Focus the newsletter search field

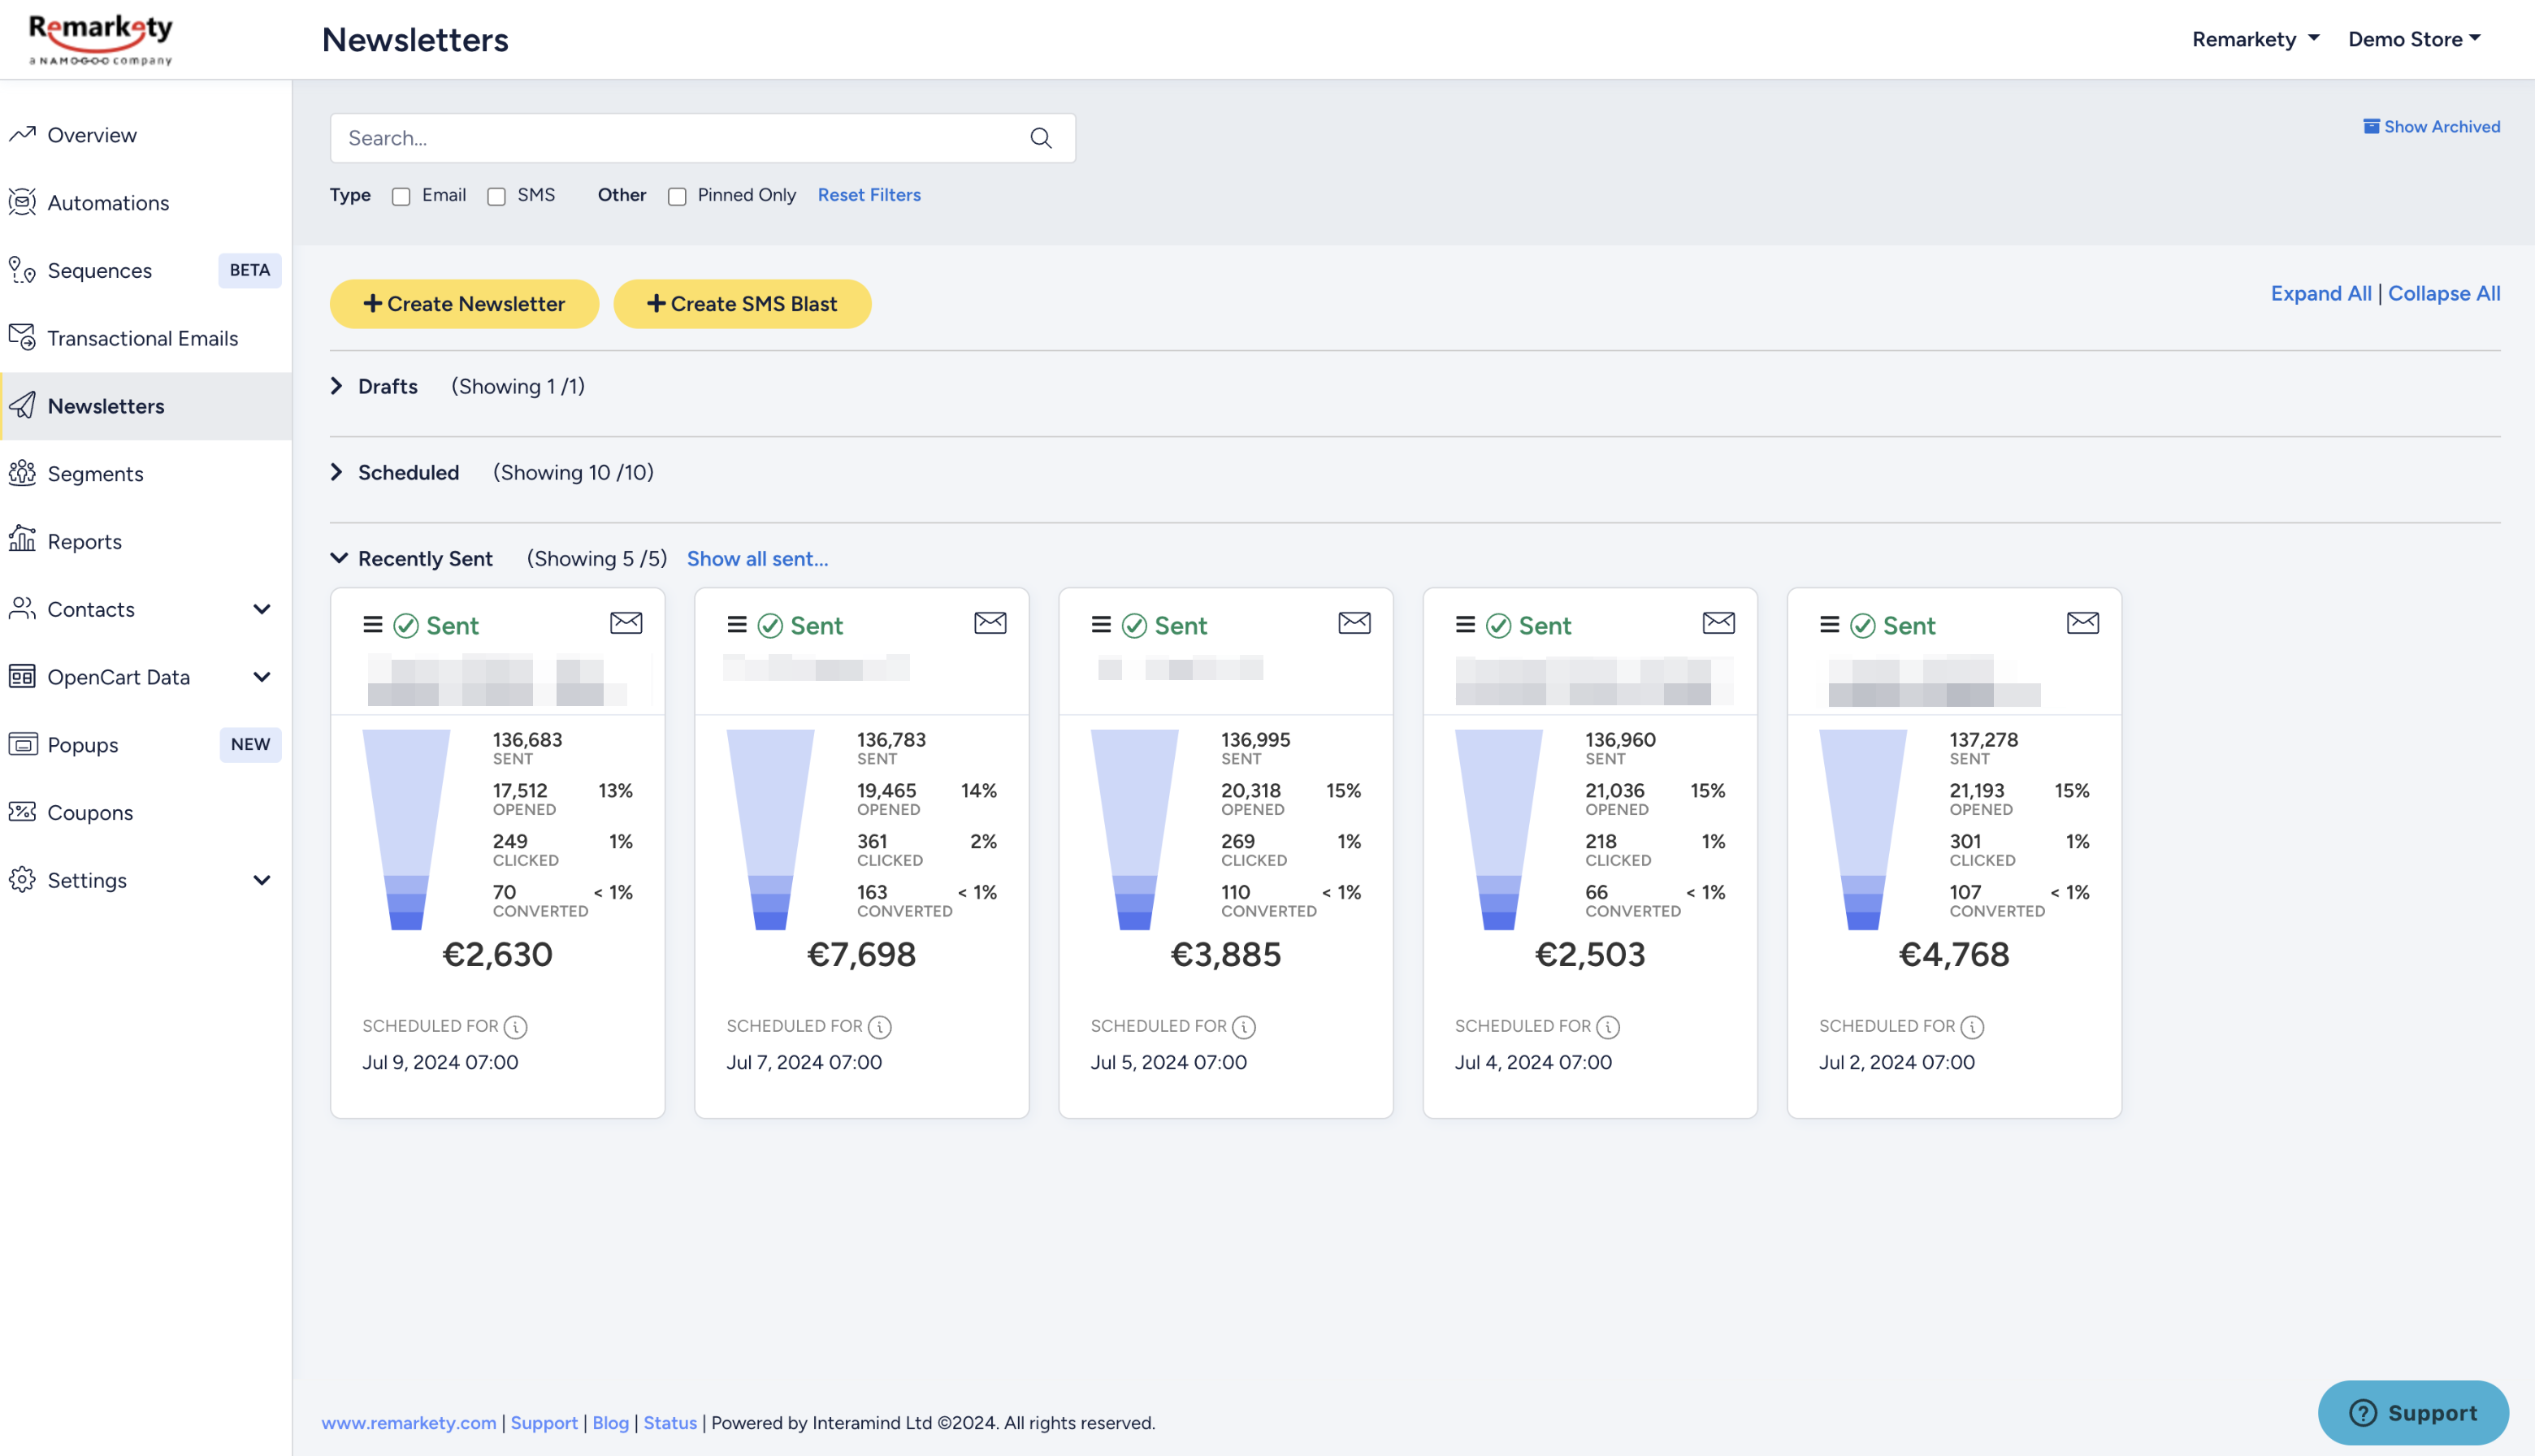pos(702,138)
